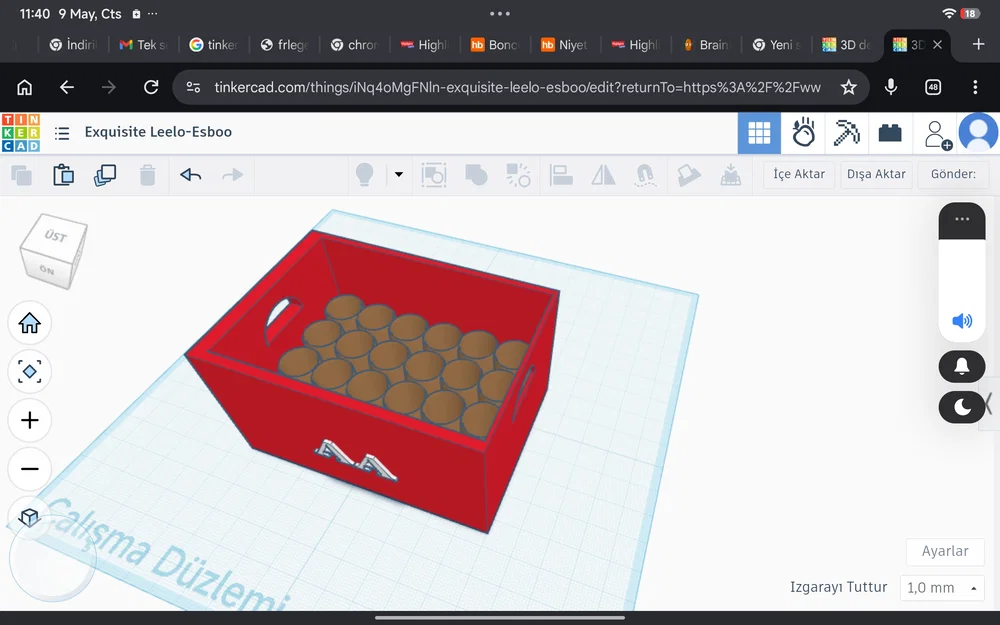1000x625 pixels.
Task: Open the browser three-dot menu
Action: (975, 87)
